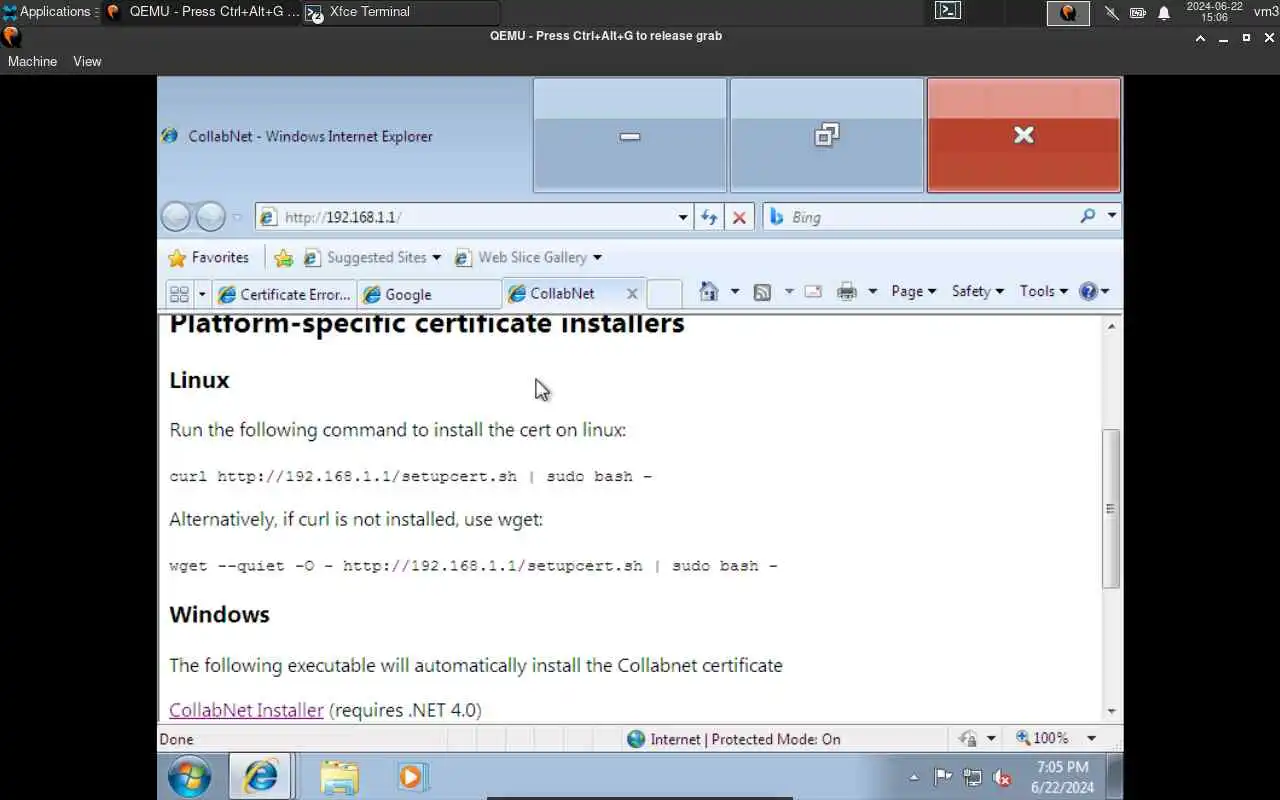The height and width of the screenshot is (800, 1280).
Task: Click the Xfce disconnected network icon
Action: point(1111,13)
